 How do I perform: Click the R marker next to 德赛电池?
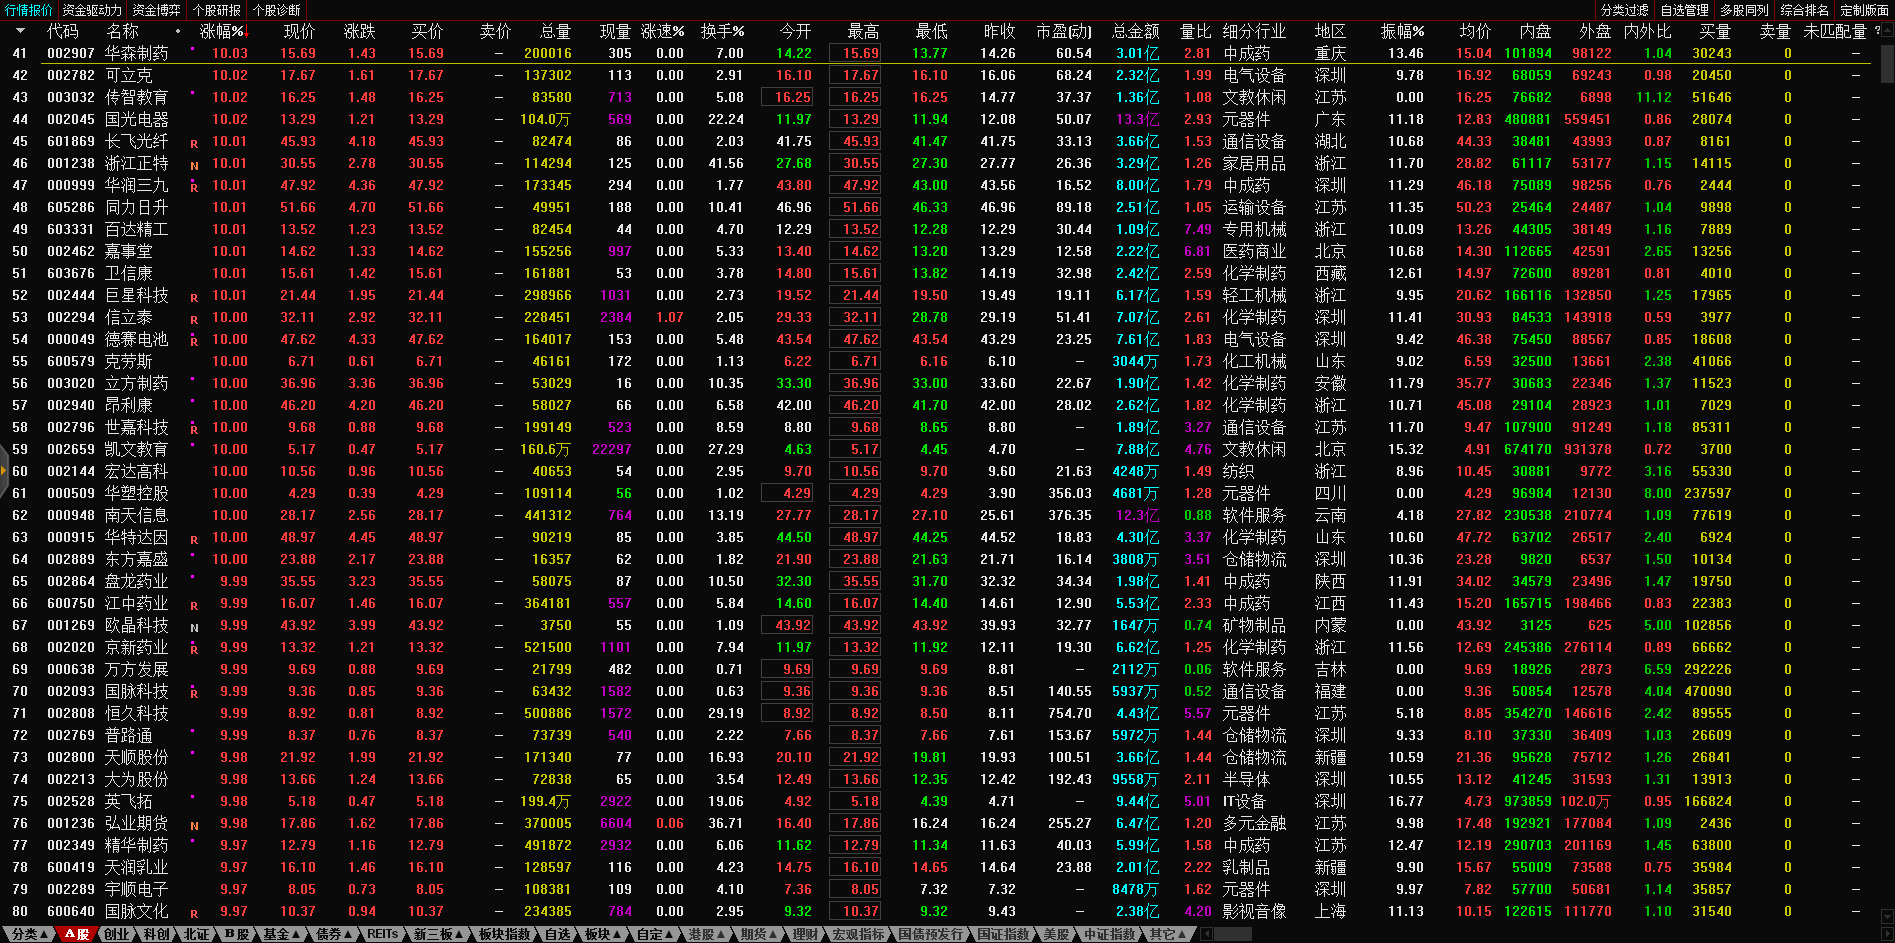(194, 342)
